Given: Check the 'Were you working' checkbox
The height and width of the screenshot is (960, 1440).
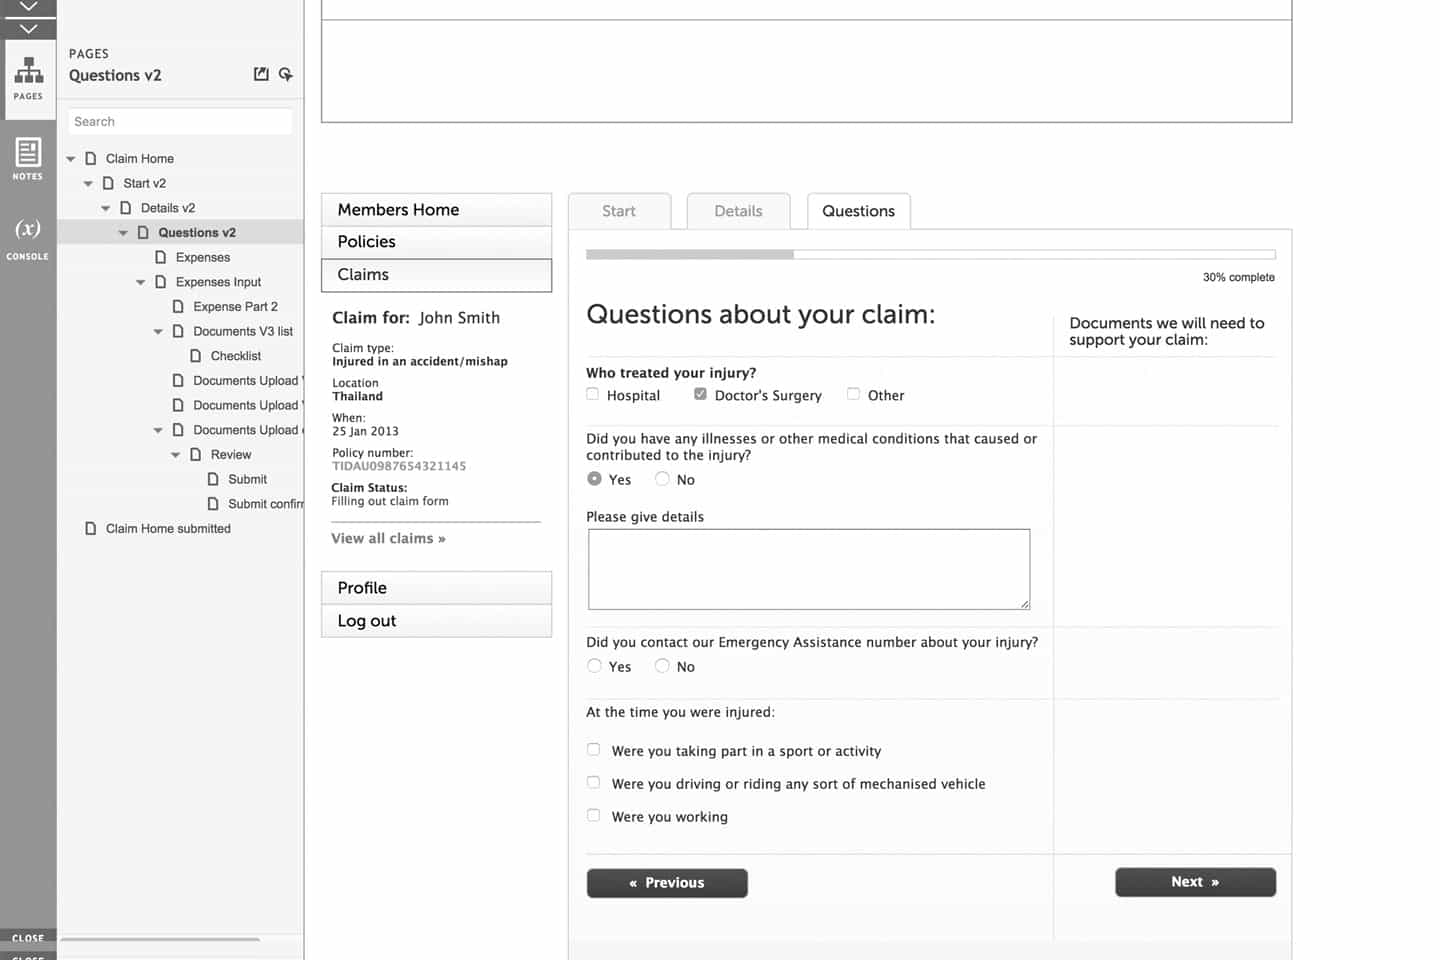Looking at the screenshot, I should [594, 816].
